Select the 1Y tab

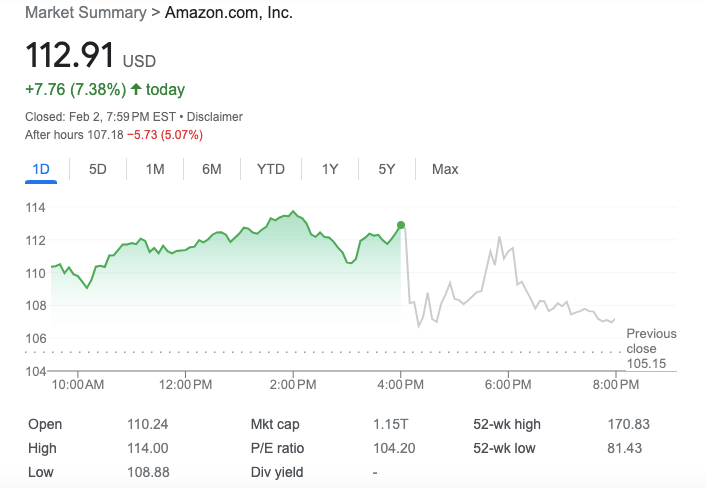tap(330, 169)
